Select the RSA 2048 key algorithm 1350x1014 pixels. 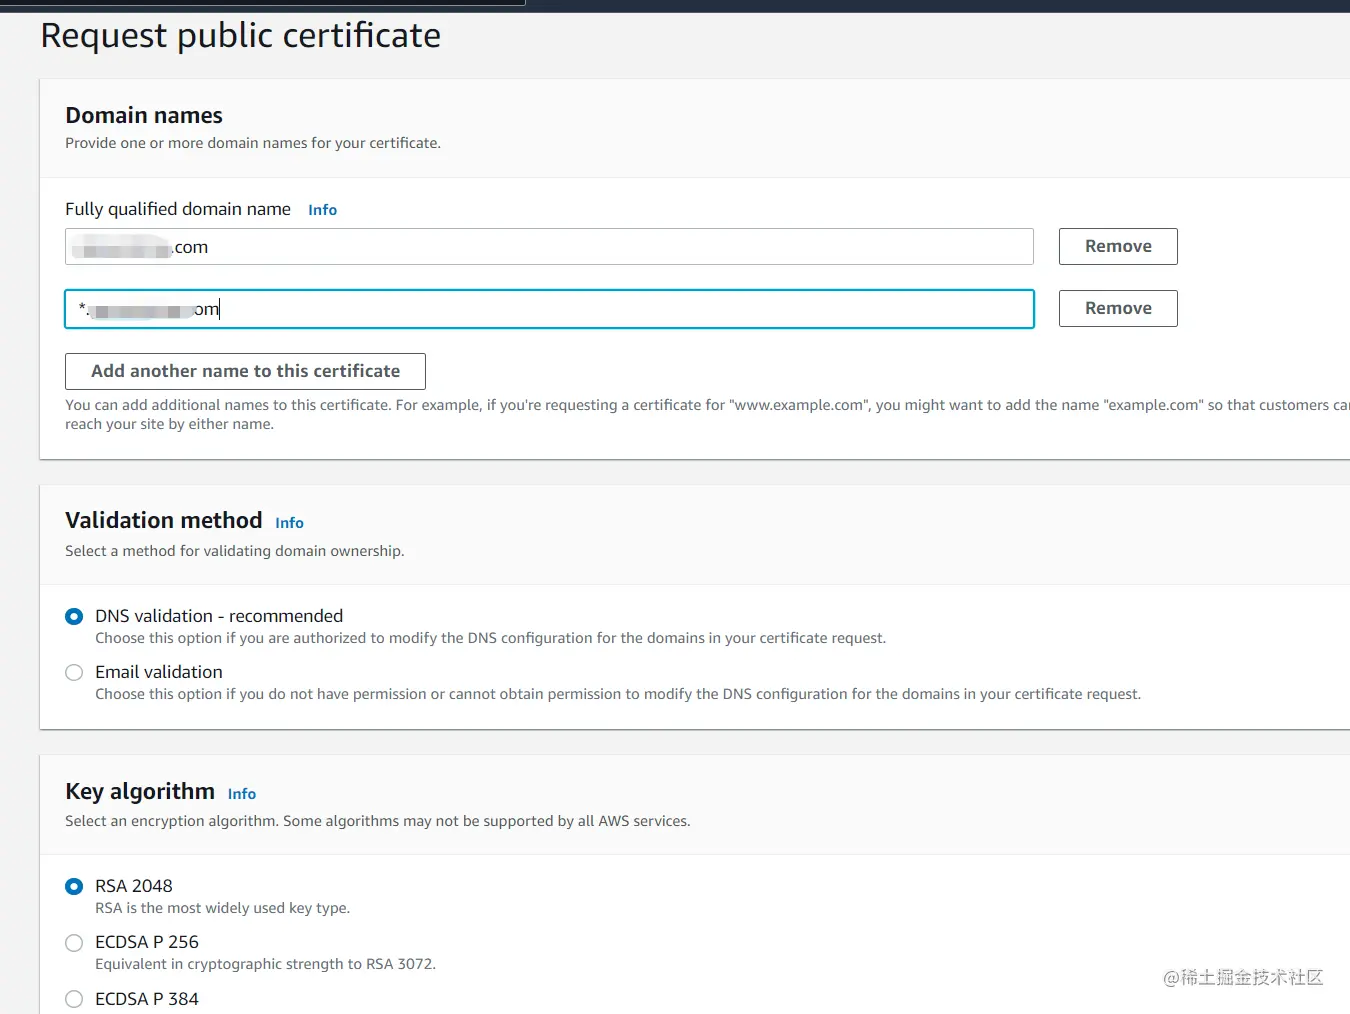point(74,886)
